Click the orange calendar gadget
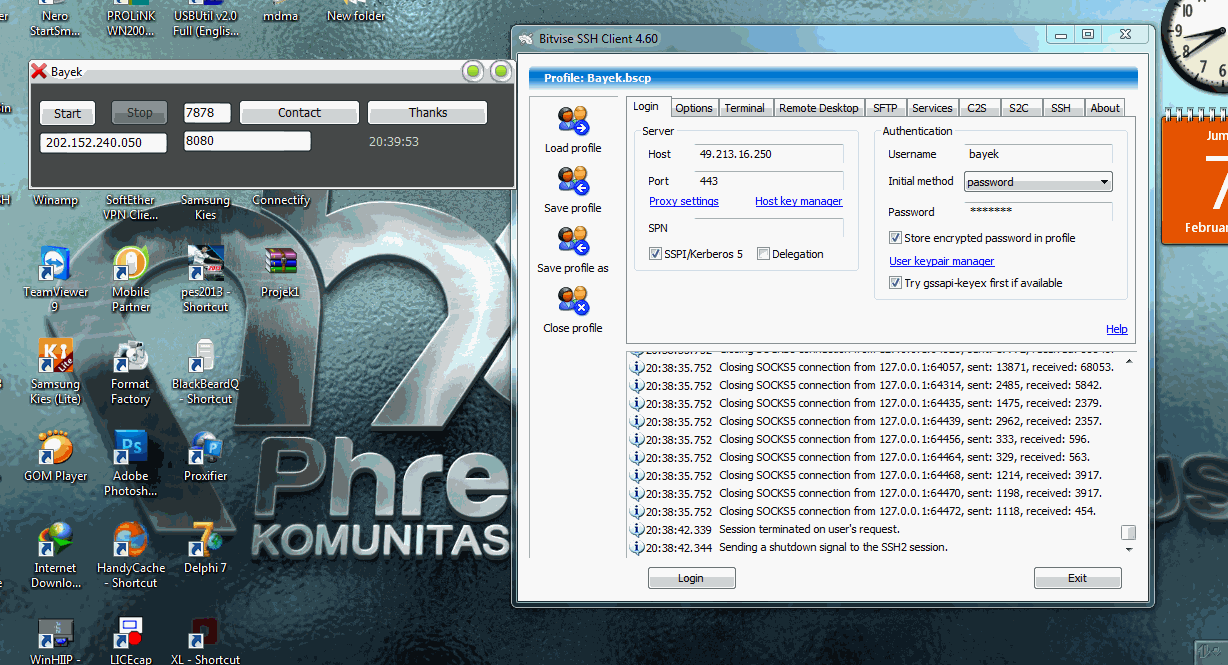This screenshot has height=665, width=1228. [x=1195, y=180]
